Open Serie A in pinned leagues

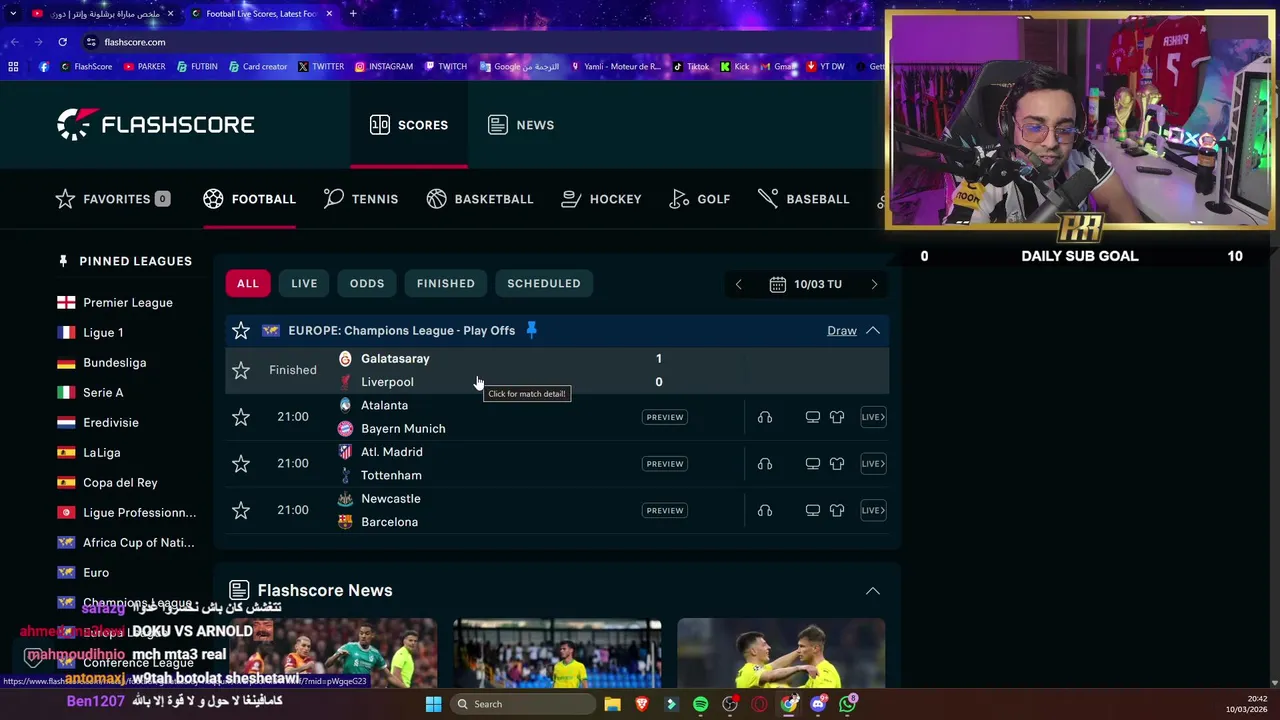click(x=90, y=393)
